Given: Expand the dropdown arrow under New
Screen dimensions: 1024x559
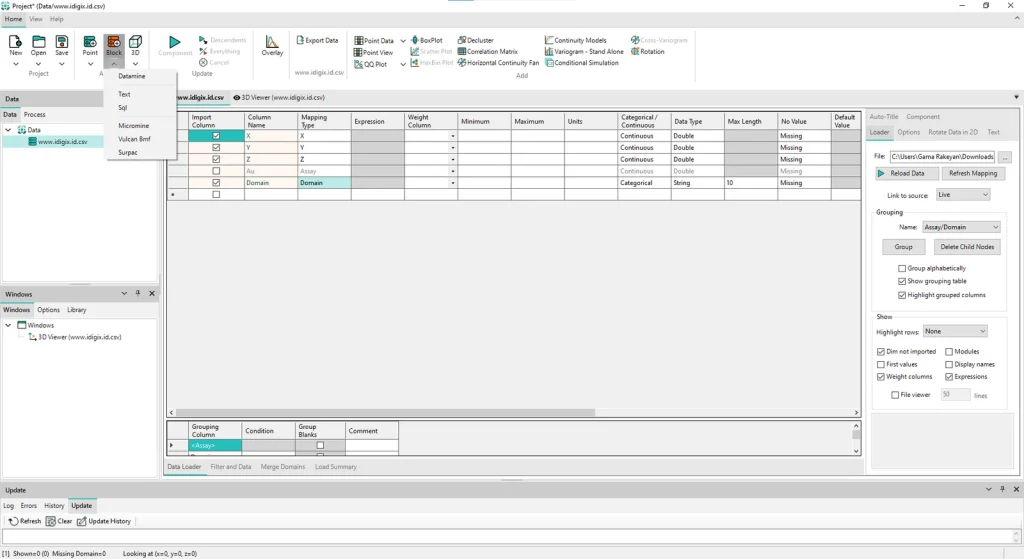Looking at the screenshot, I should 15,64.
